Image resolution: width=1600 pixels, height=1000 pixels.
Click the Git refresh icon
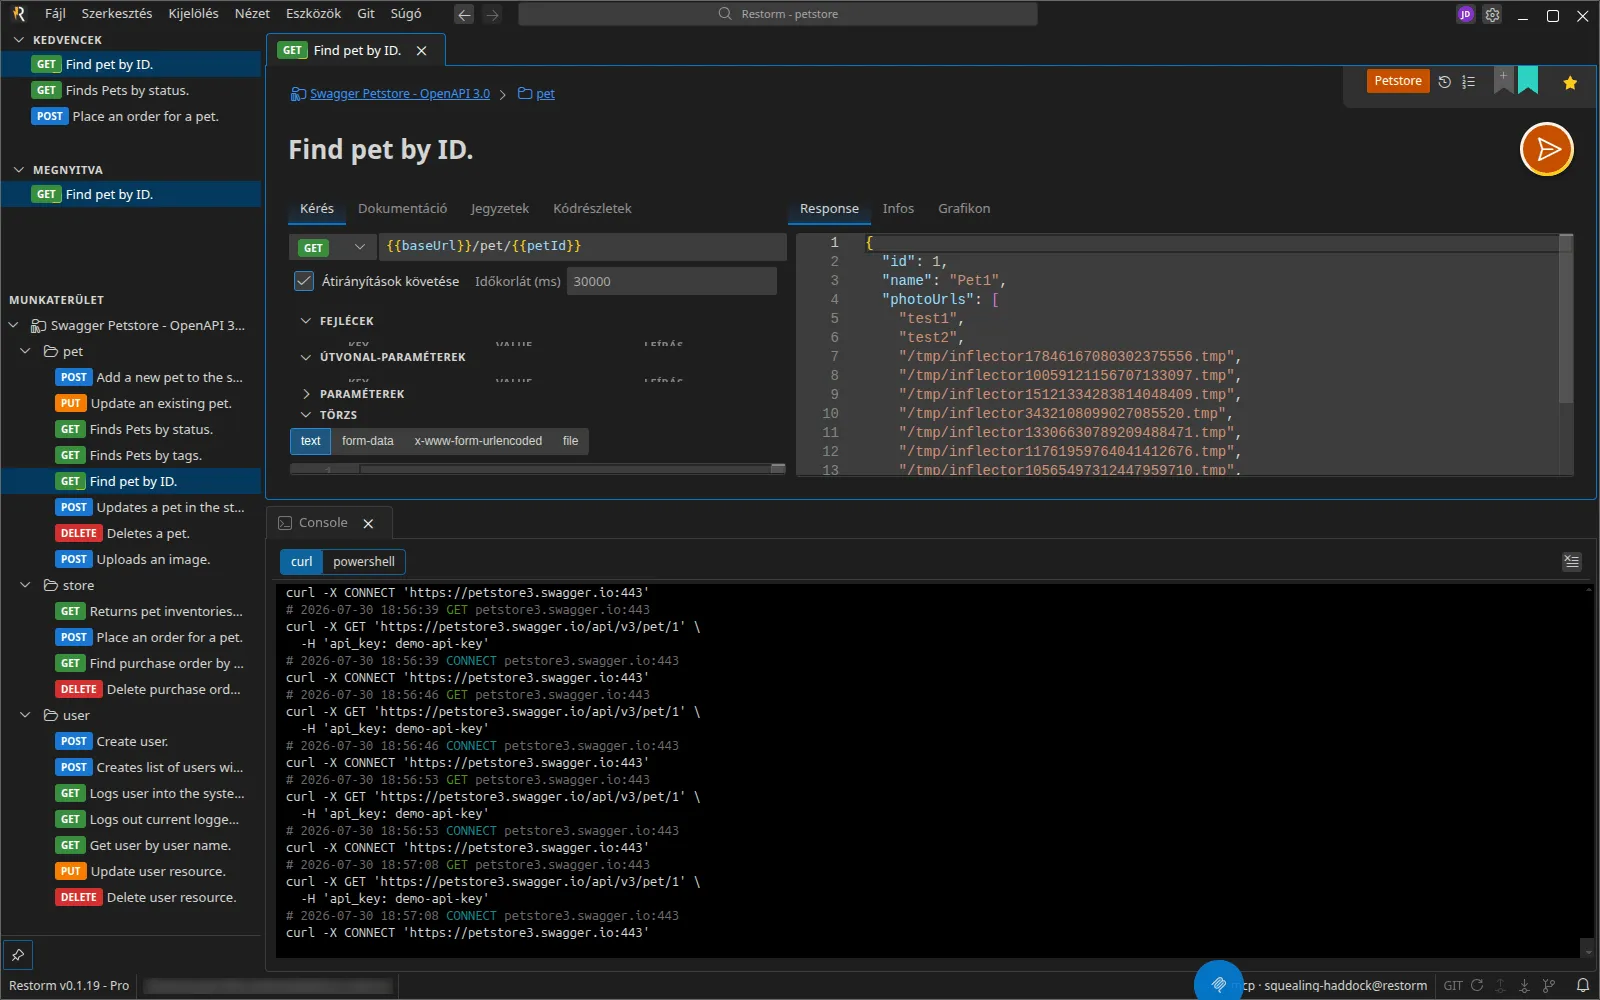click(x=1477, y=985)
